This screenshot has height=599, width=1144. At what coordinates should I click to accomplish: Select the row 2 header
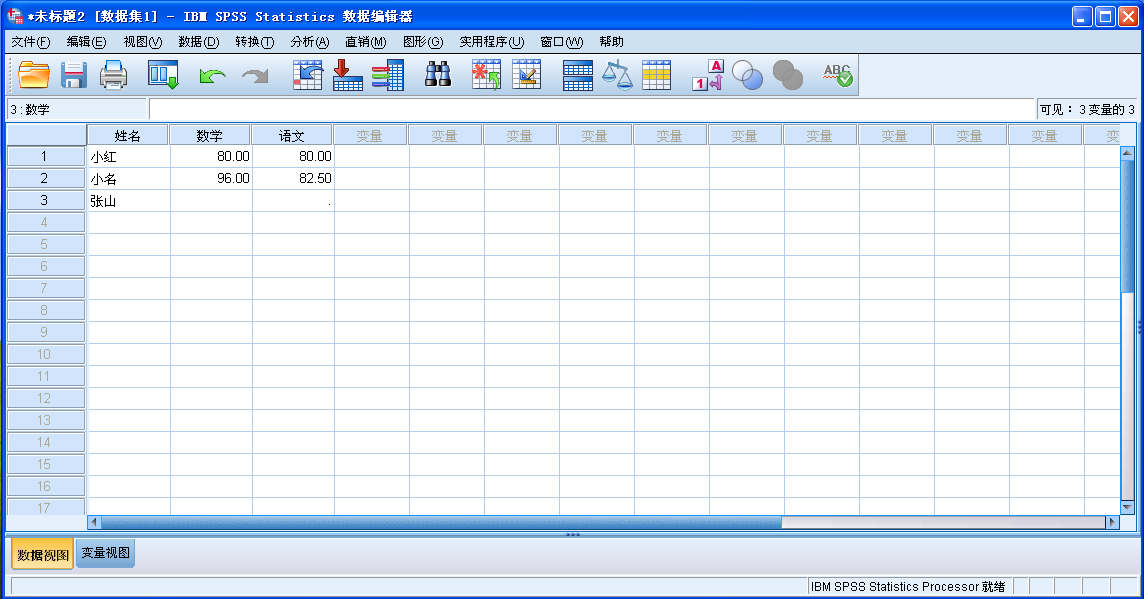(45, 178)
